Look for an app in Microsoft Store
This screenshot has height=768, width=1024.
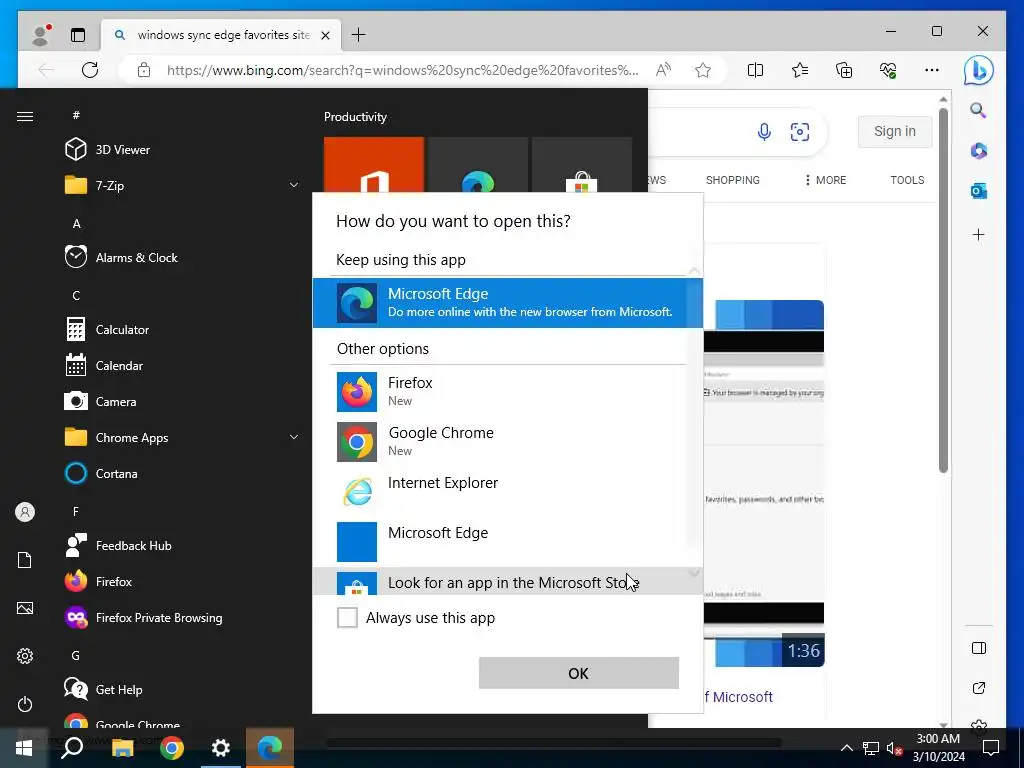coord(507,581)
